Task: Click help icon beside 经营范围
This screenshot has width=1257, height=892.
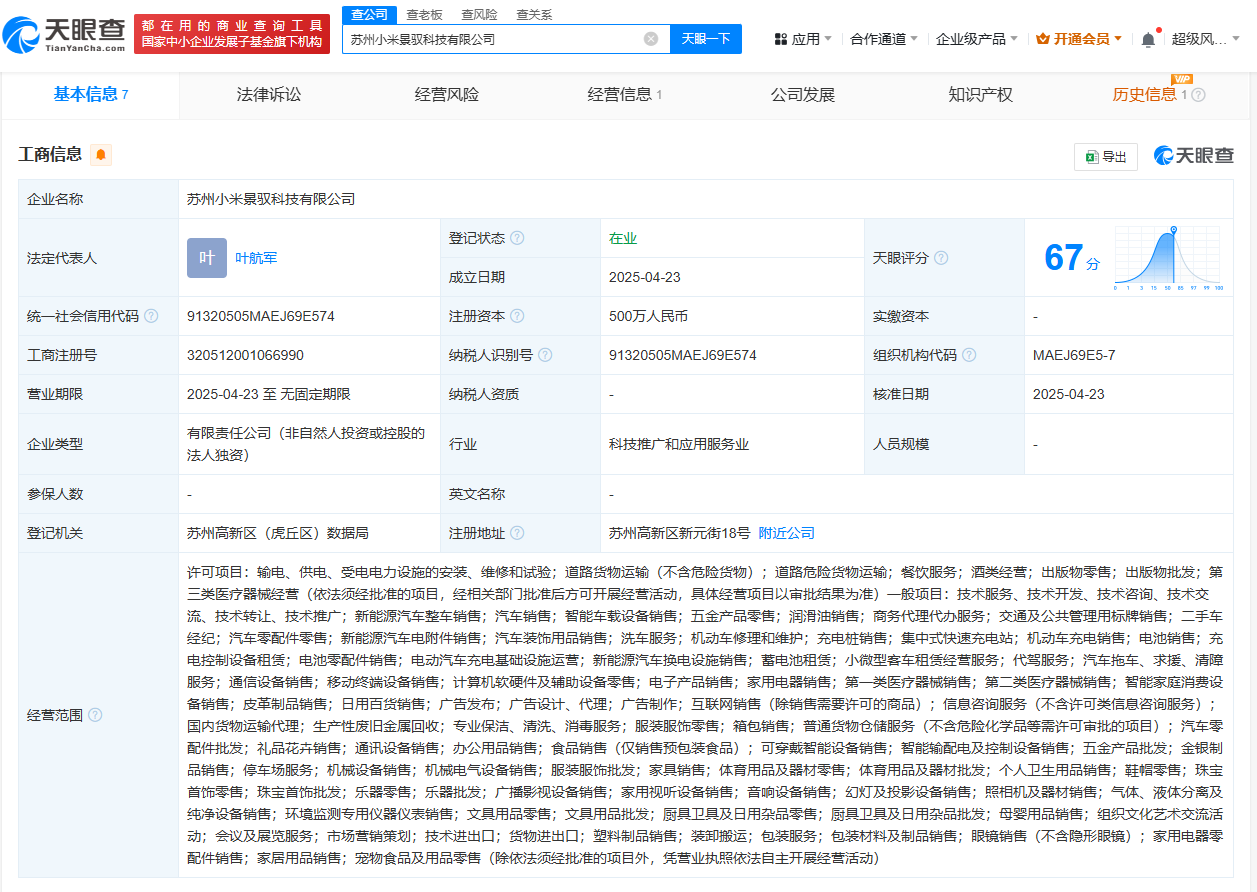Action: click(x=95, y=715)
